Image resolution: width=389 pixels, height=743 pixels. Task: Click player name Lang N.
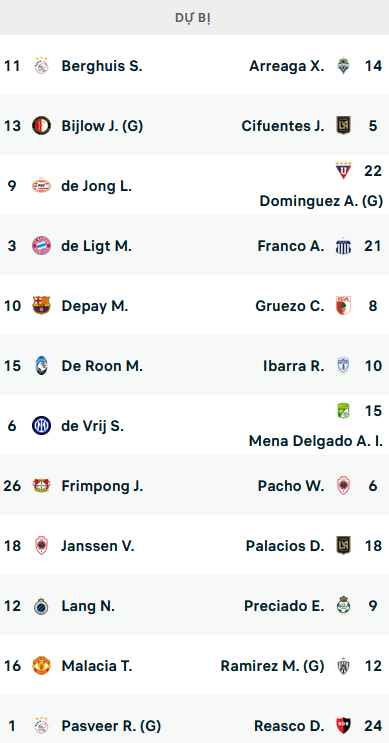pyautogui.click(x=88, y=606)
